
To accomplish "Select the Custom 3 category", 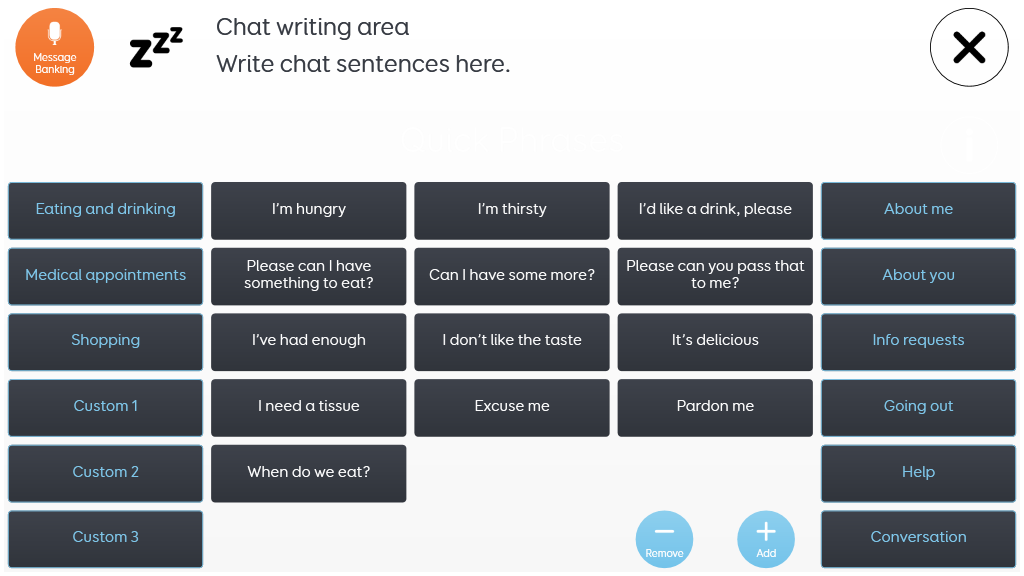I will [106, 538].
